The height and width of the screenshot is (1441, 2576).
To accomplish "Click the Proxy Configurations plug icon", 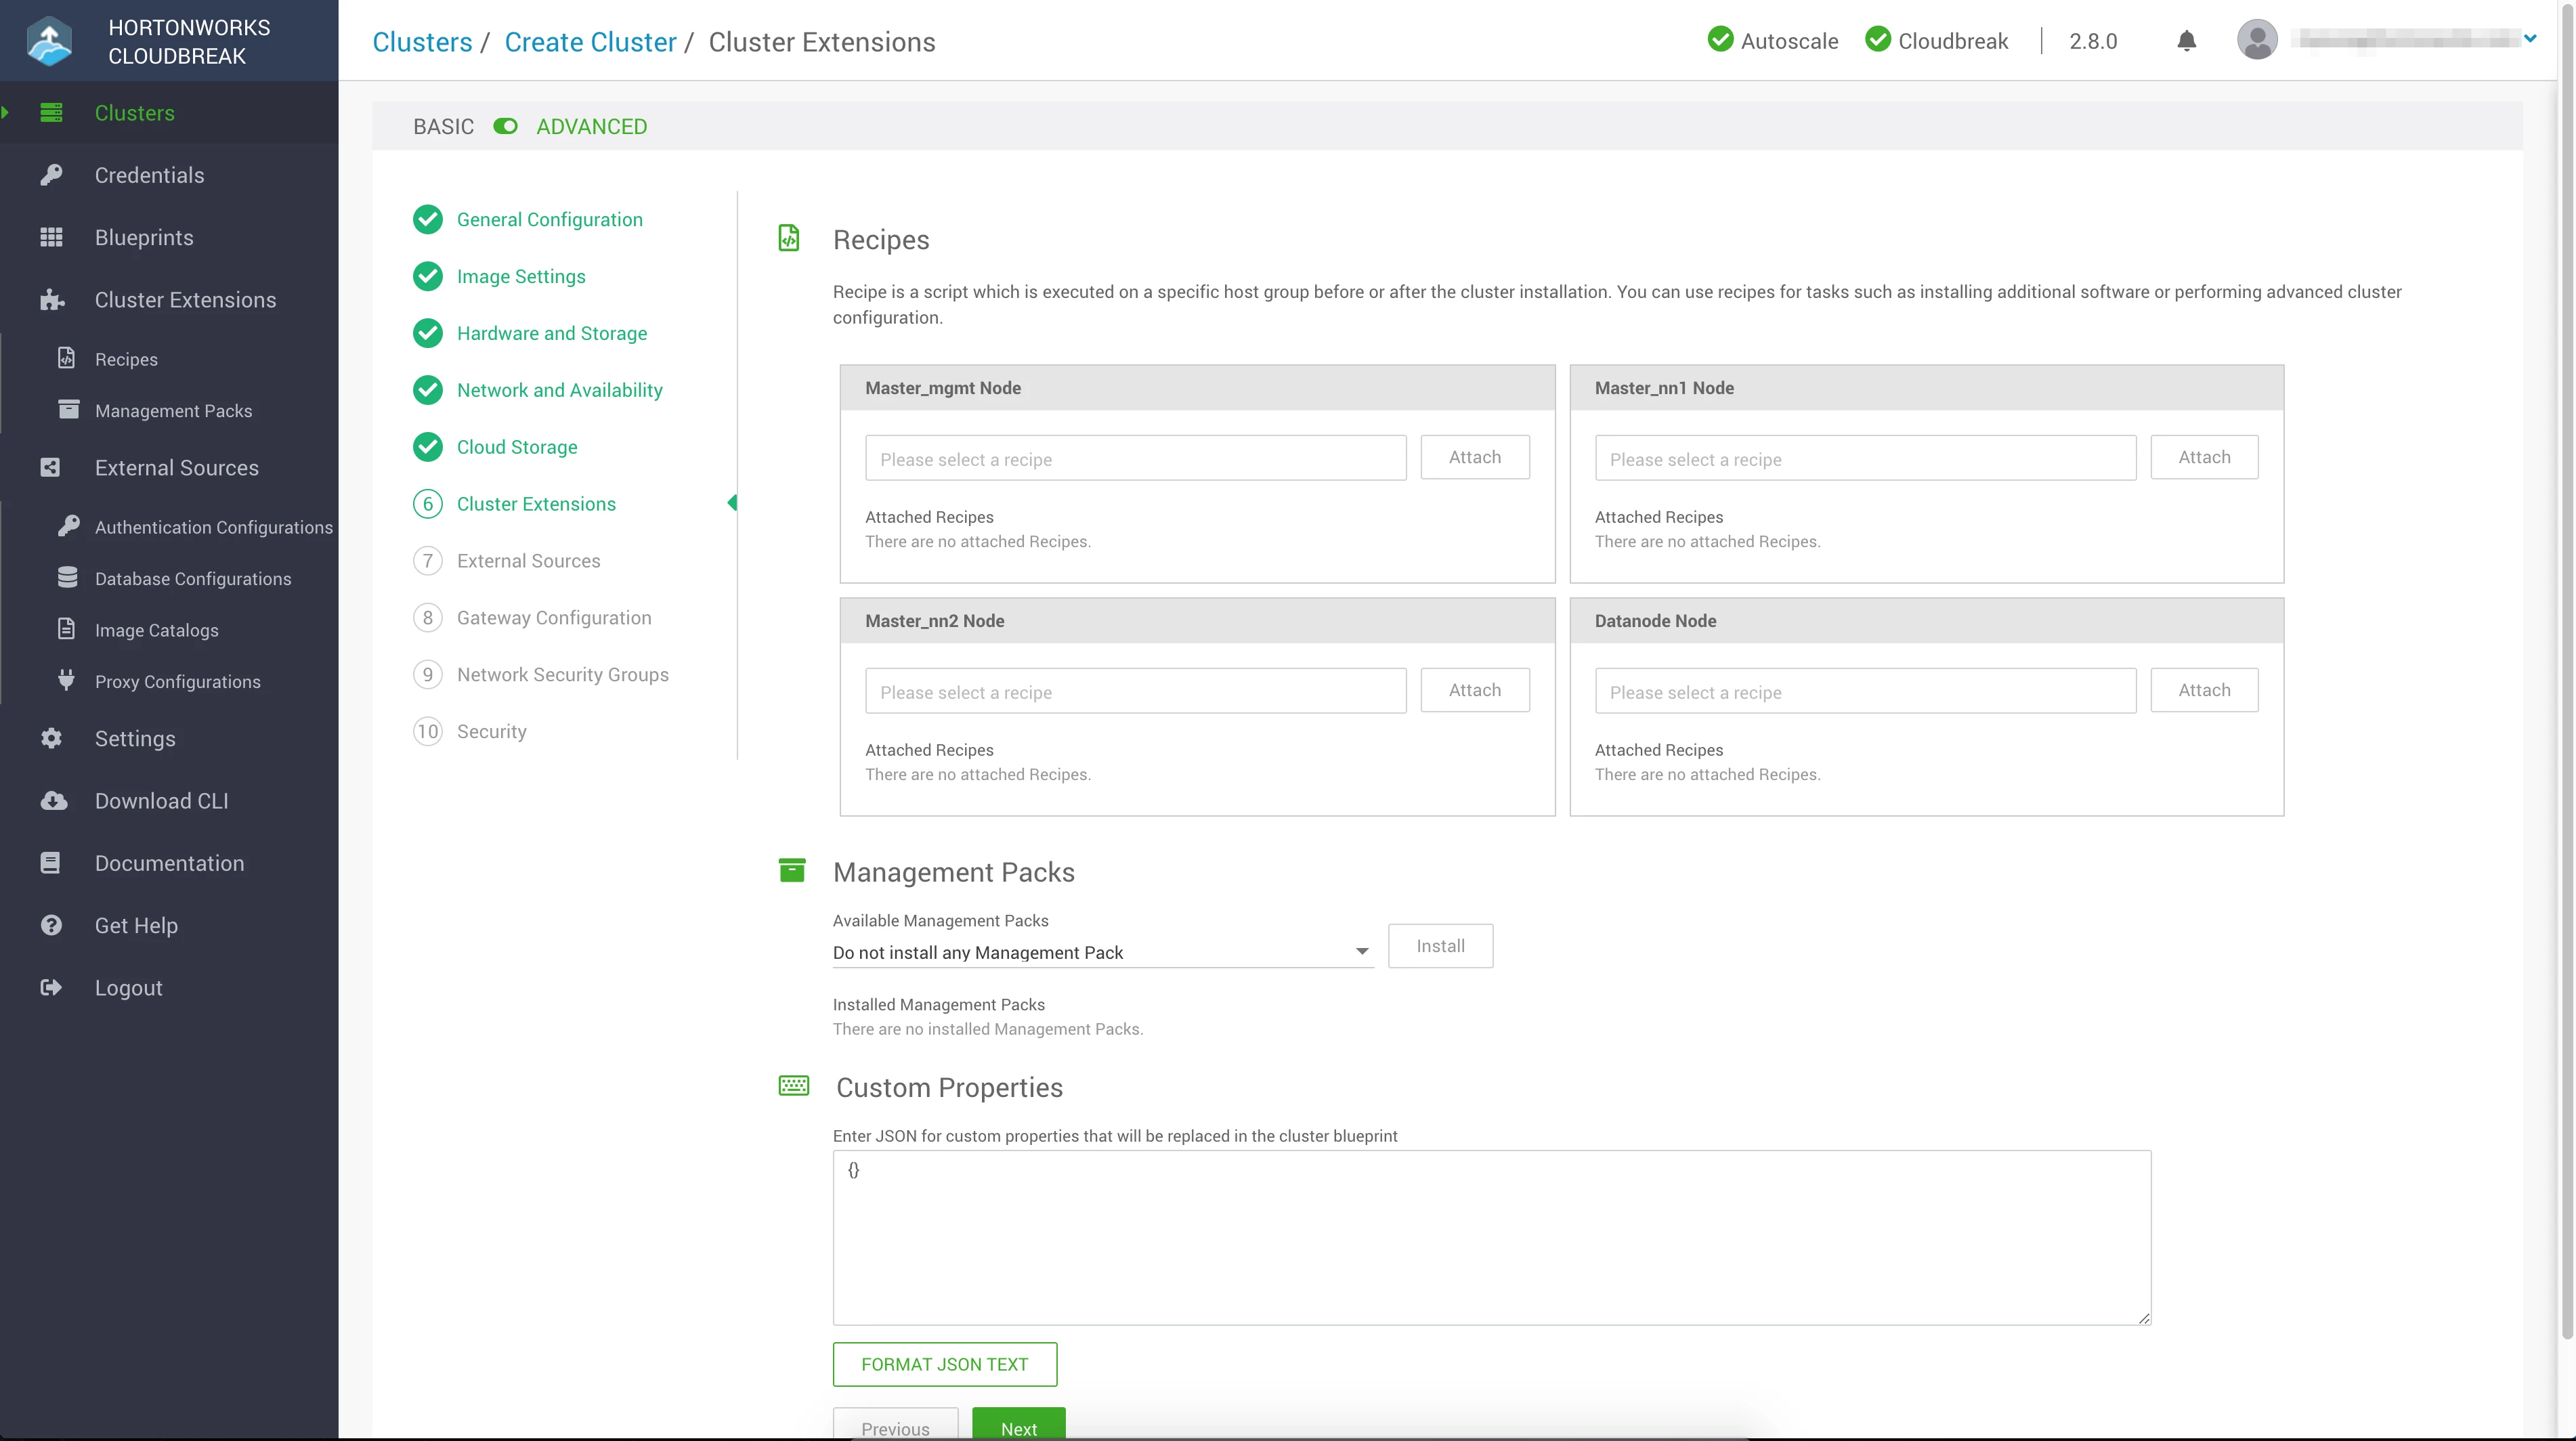I will (66, 680).
